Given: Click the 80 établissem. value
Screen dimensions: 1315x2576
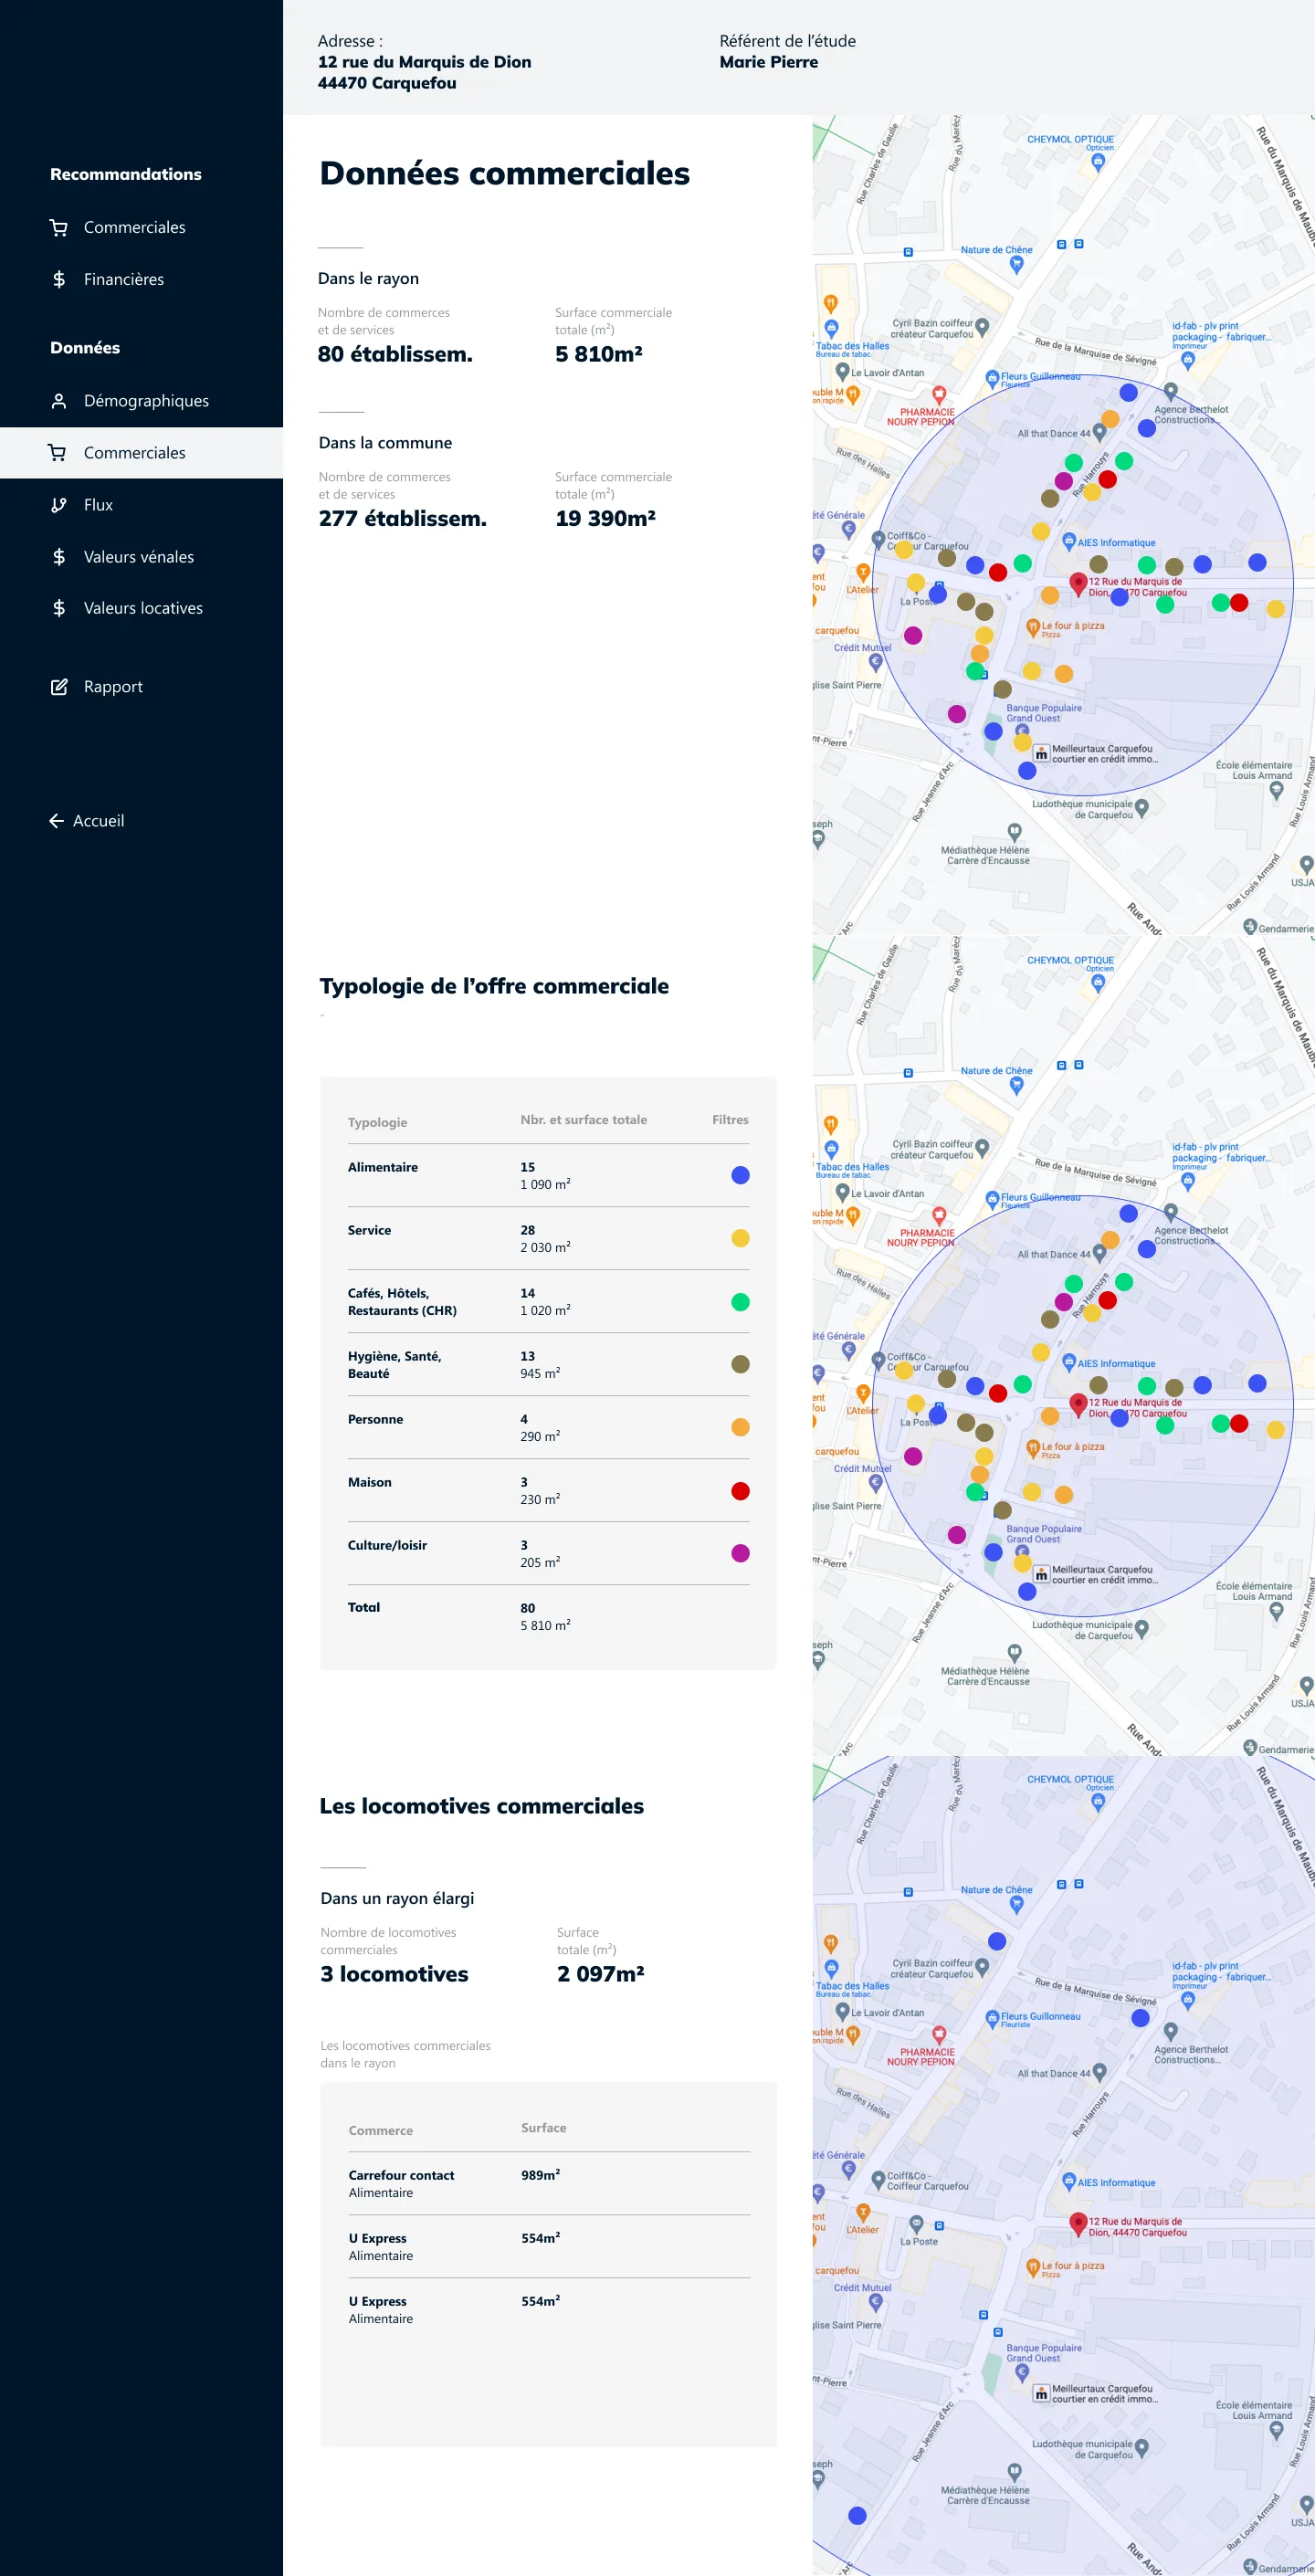Looking at the screenshot, I should (395, 354).
